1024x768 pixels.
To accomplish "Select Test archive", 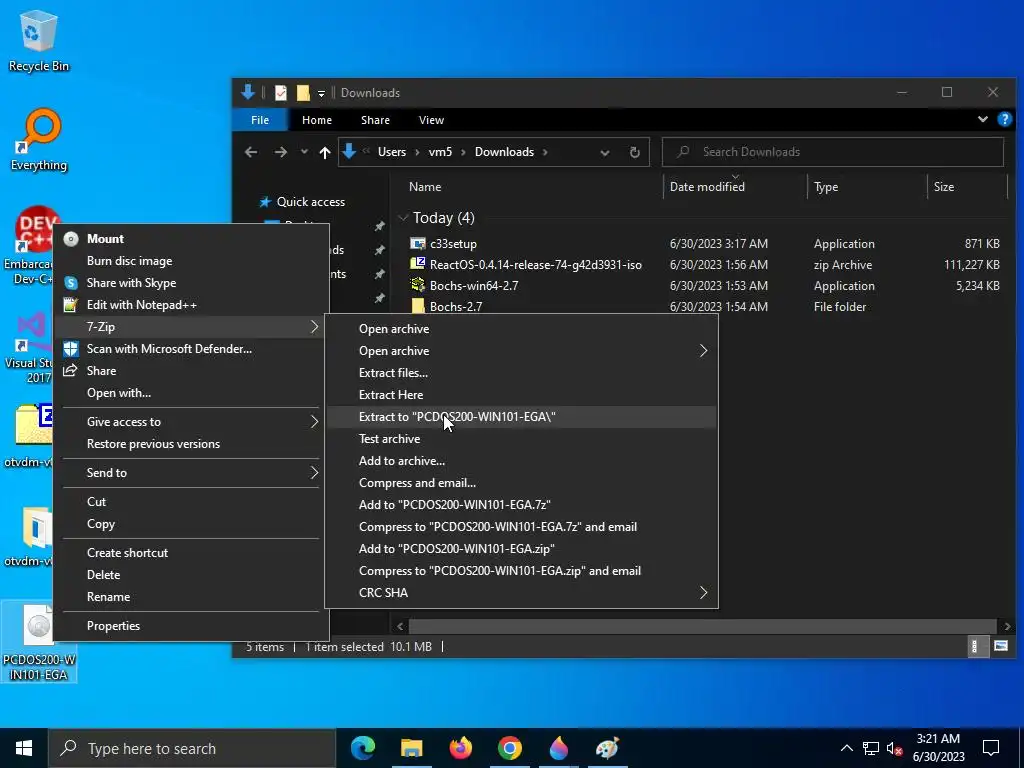I will coord(521,439).
